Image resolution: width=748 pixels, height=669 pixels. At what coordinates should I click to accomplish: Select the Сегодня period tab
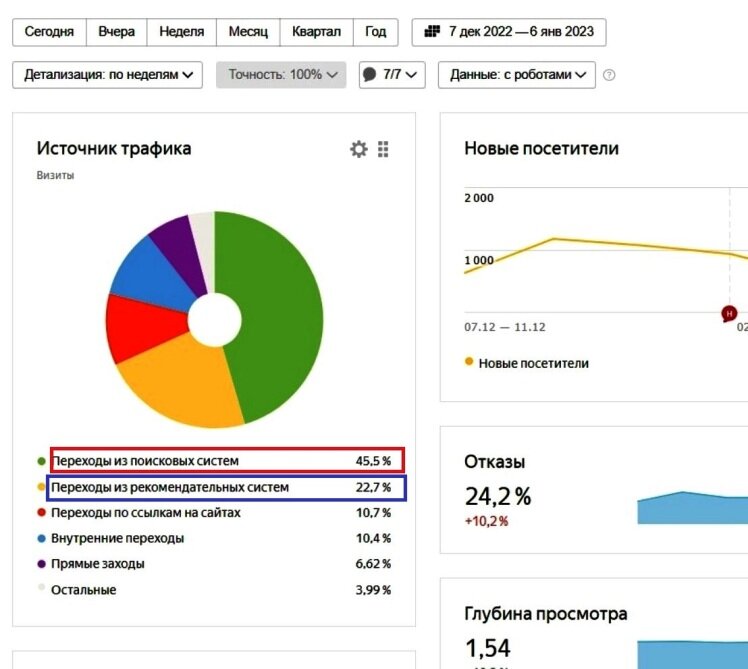(x=49, y=32)
